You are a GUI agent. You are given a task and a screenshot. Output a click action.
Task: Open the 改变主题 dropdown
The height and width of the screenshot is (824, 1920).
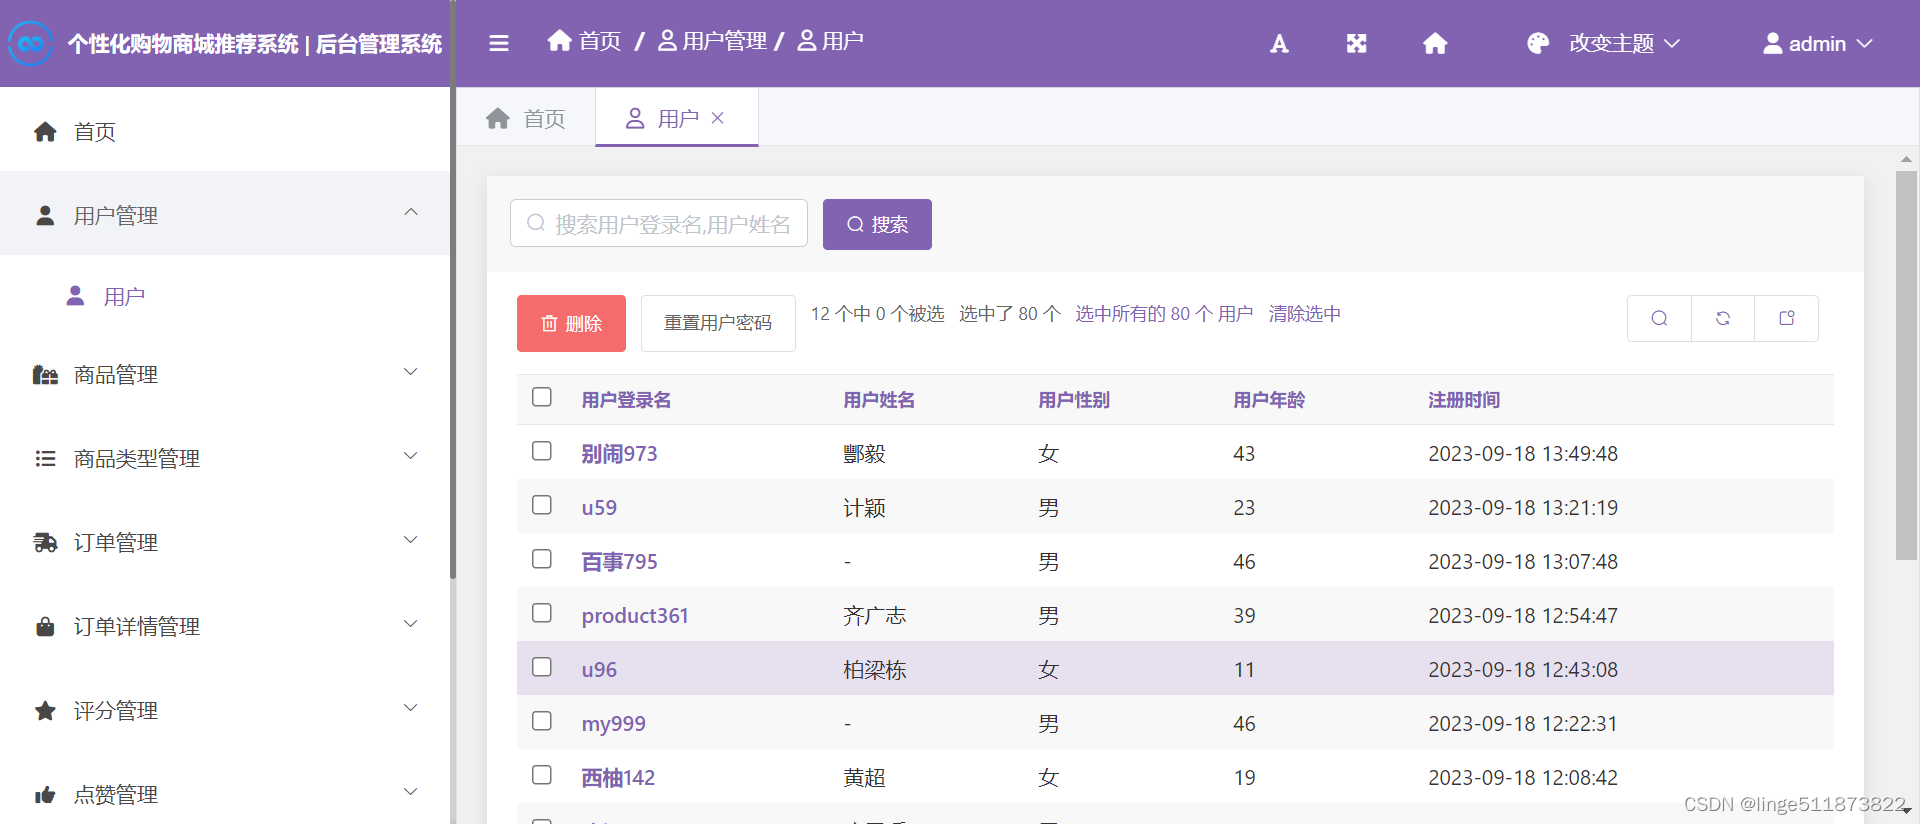pos(1604,43)
